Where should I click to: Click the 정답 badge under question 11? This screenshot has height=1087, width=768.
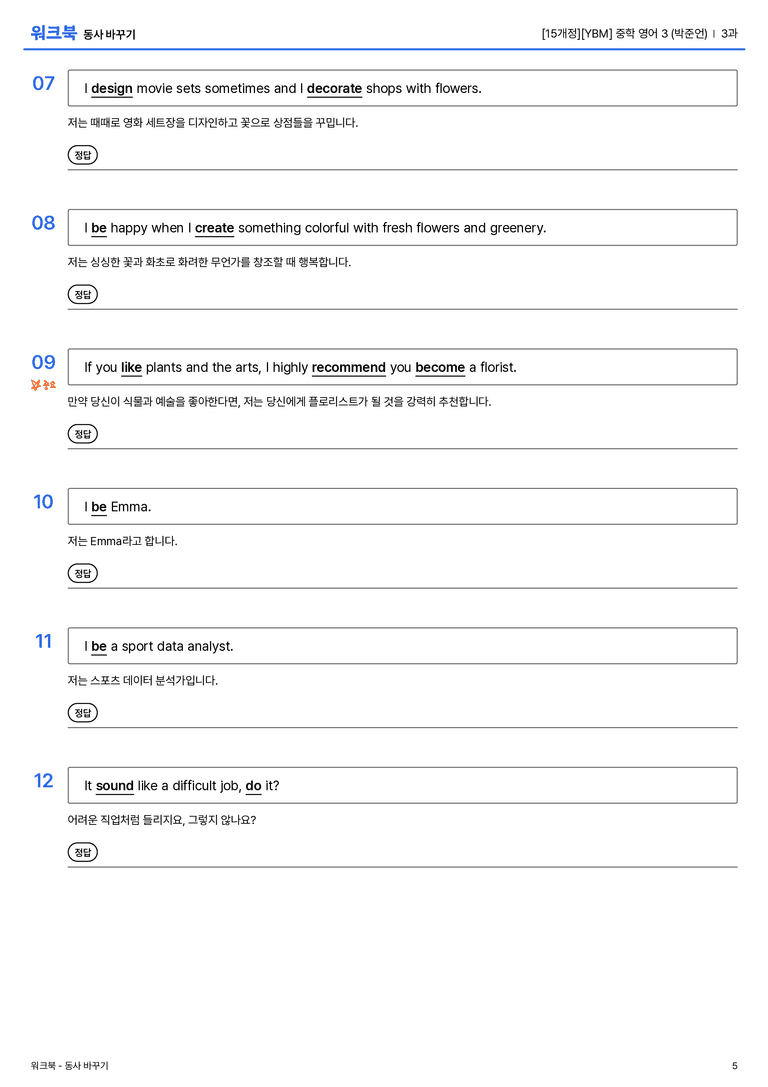82,712
